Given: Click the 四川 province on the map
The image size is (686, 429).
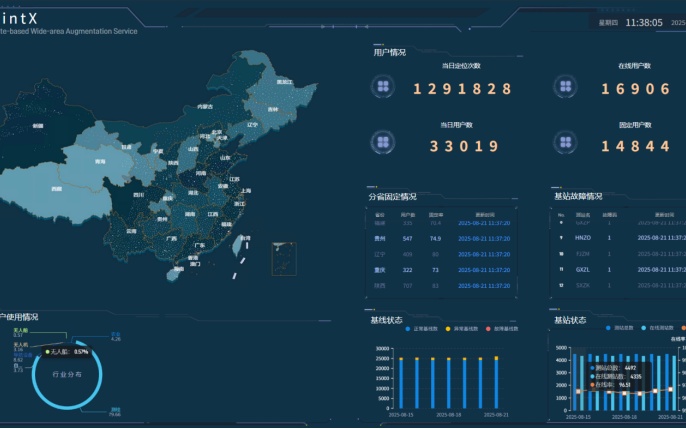Looking at the screenshot, I should coord(139,194).
